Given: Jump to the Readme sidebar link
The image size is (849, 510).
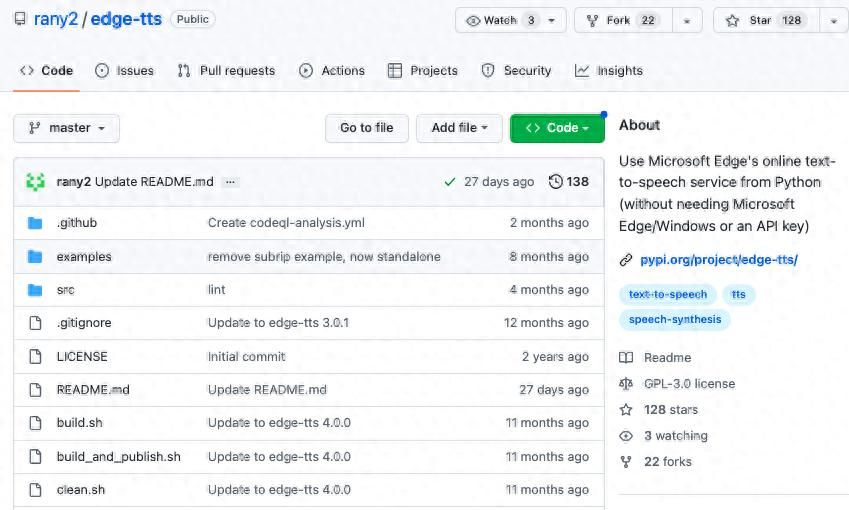Looking at the screenshot, I should 667,358.
